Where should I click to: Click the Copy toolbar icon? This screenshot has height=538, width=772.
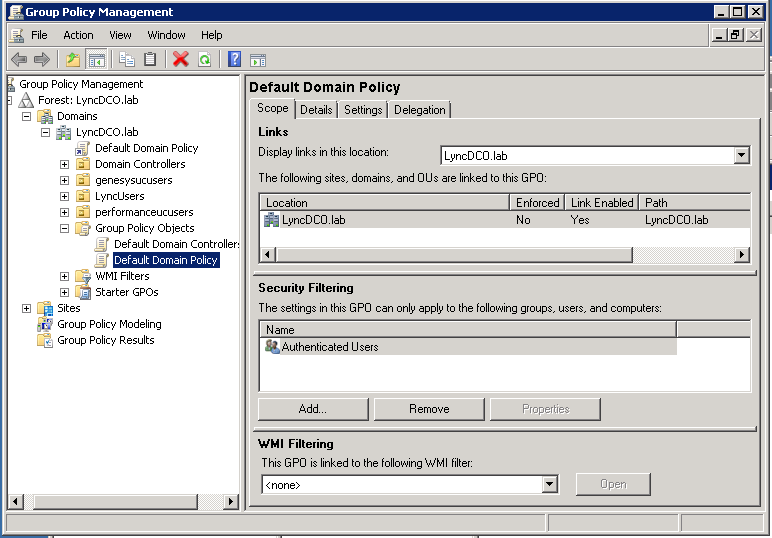pos(127,60)
